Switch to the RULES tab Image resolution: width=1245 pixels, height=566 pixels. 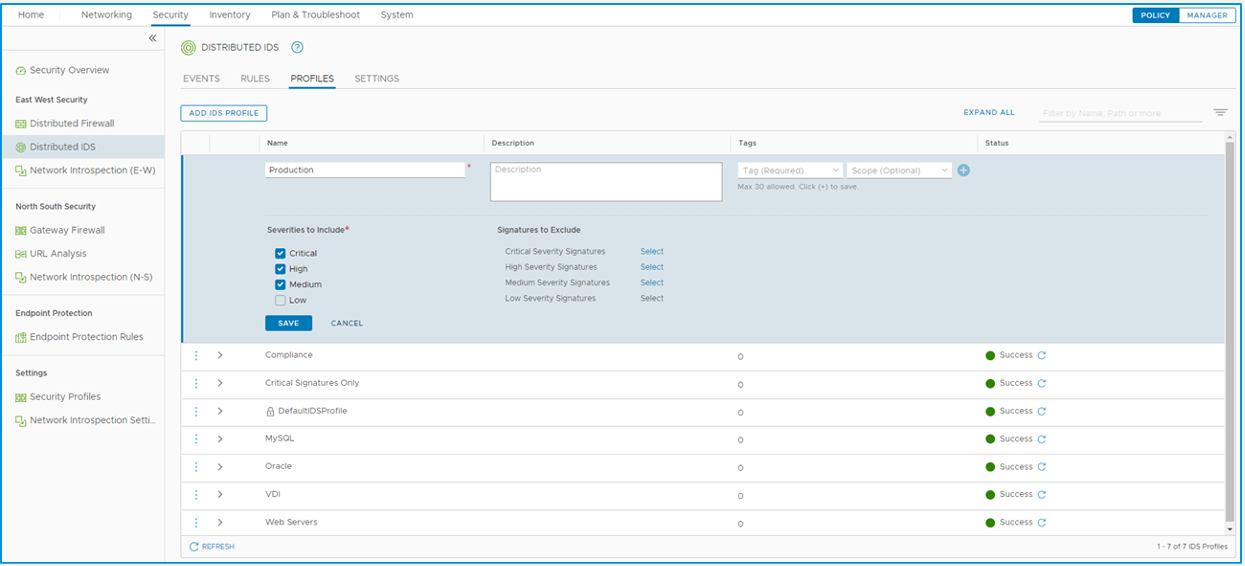[x=255, y=79]
